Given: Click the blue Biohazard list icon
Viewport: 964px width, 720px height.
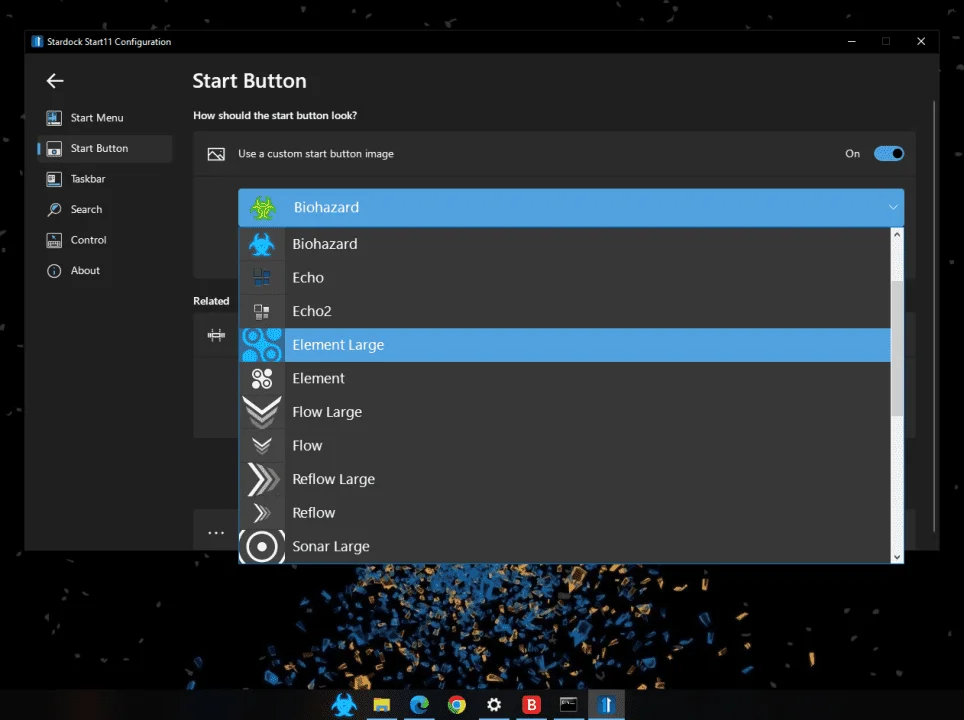Looking at the screenshot, I should point(262,244).
